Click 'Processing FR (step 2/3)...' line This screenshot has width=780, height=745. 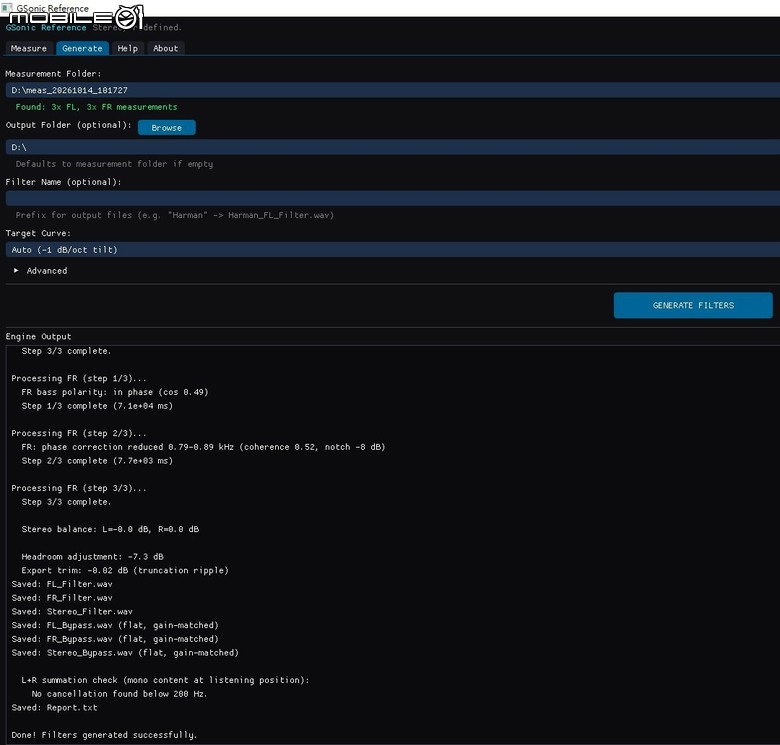pyautogui.click(x=79, y=433)
